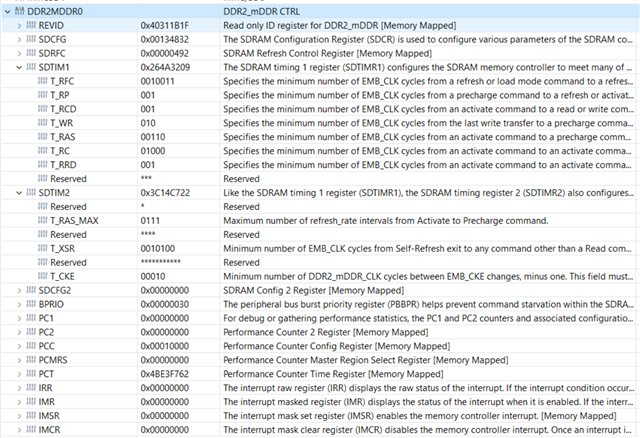Select T_WR value 010
The width and height of the screenshot is (640, 438).
point(148,123)
